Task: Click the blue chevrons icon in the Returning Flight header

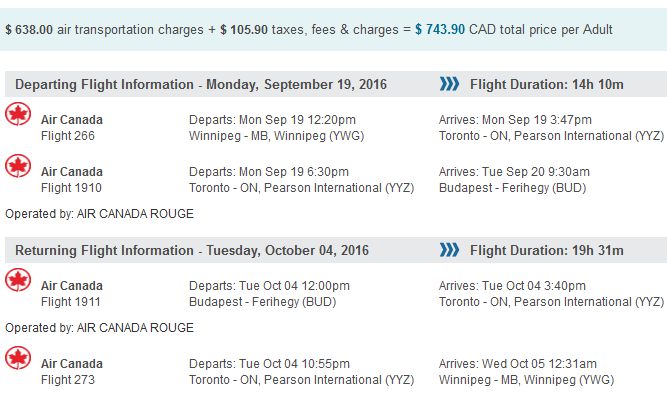Action: click(x=449, y=250)
